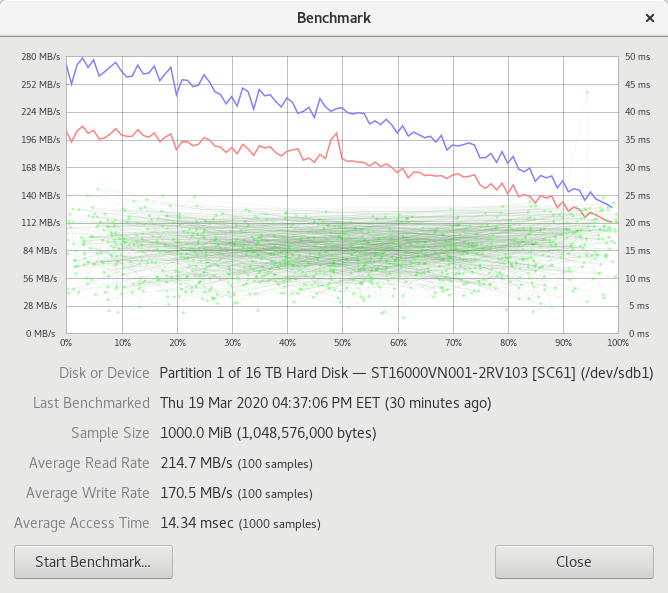This screenshot has width=668, height=593.
Task: Click the 90% x-axis label
Action: pyautogui.click(x=563, y=343)
